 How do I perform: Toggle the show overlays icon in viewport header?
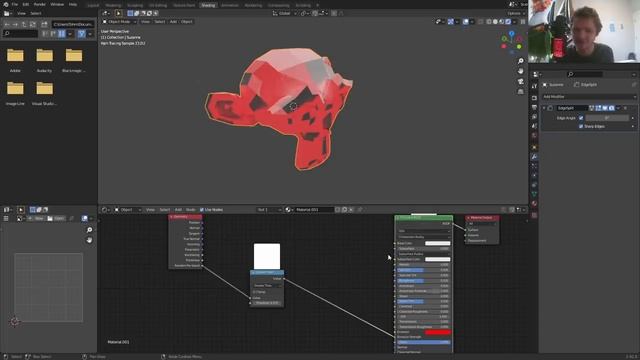466,22
